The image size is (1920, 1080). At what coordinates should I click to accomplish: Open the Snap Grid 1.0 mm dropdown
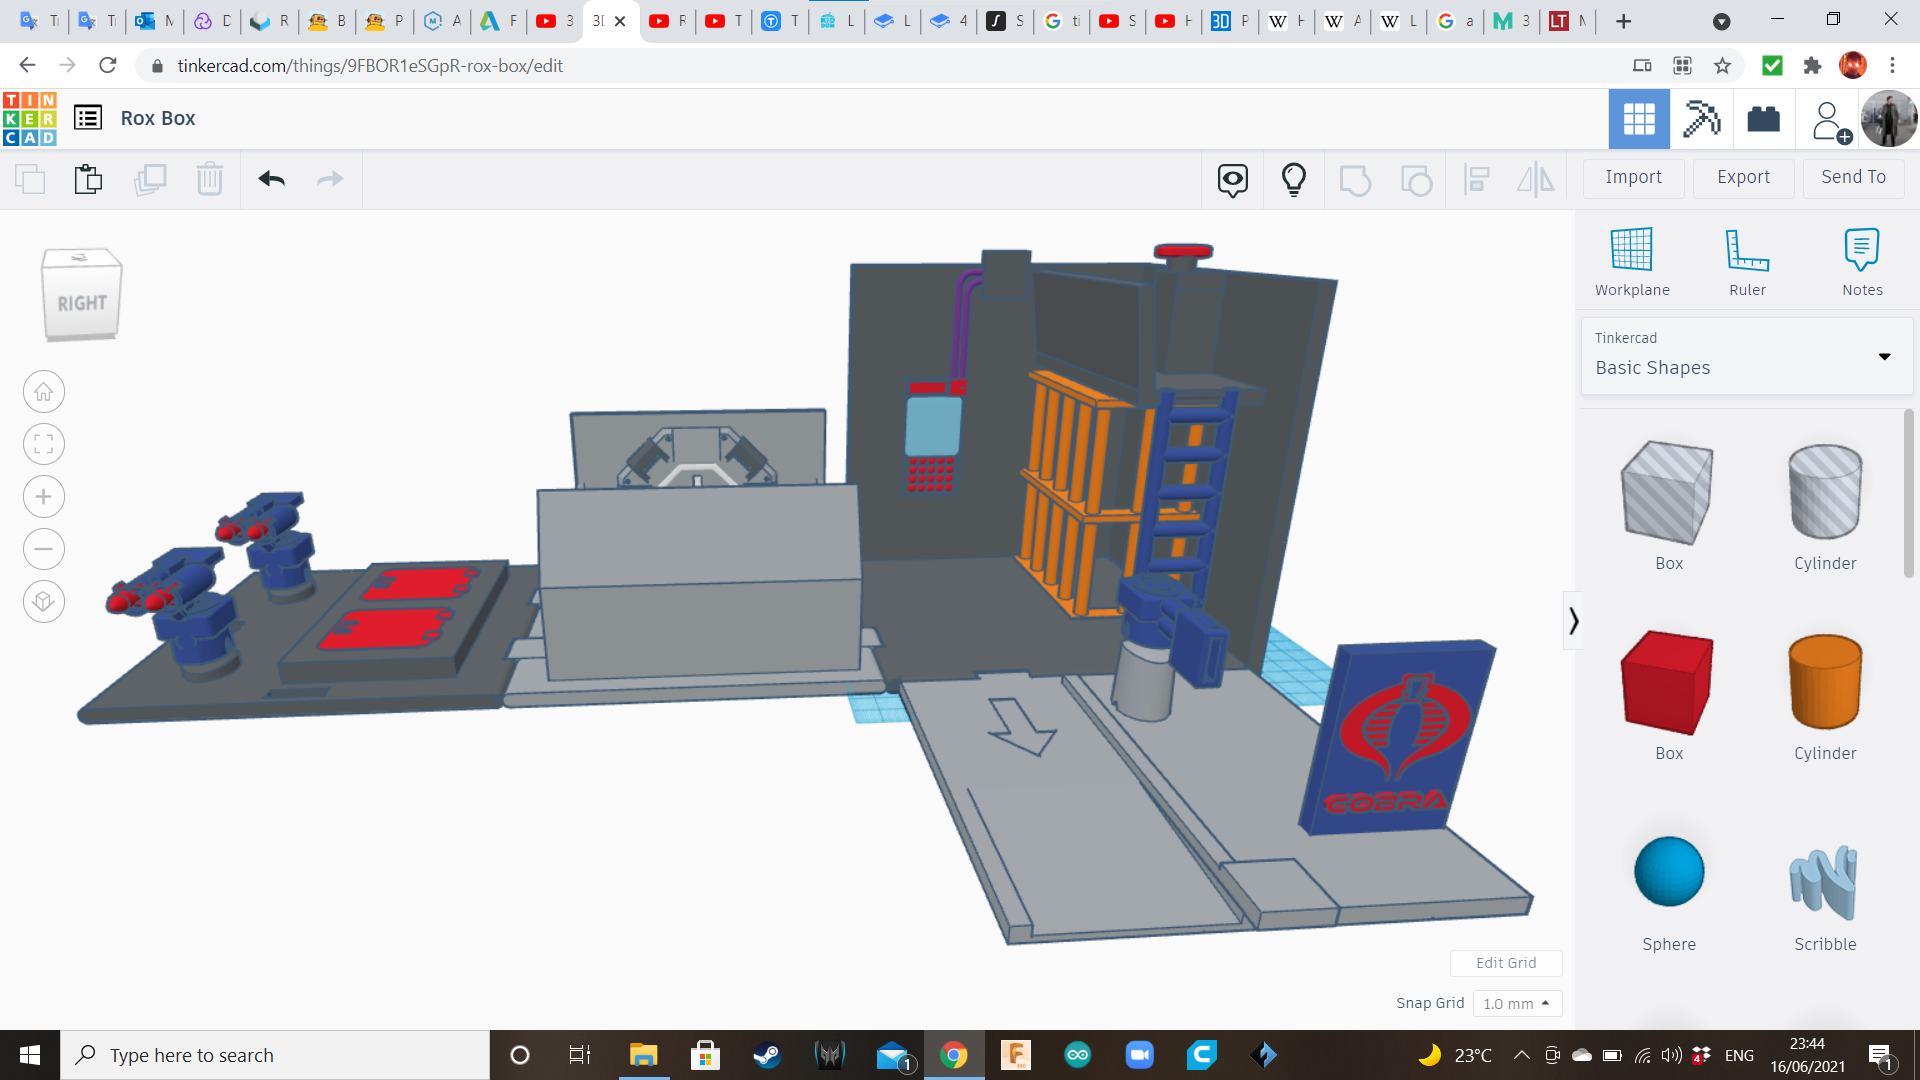point(1516,1003)
